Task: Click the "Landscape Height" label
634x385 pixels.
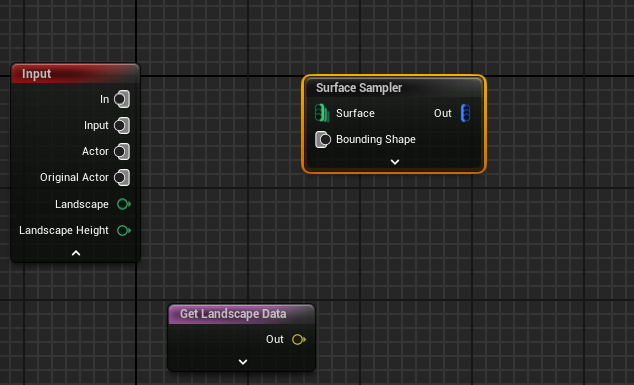Action: [64, 230]
